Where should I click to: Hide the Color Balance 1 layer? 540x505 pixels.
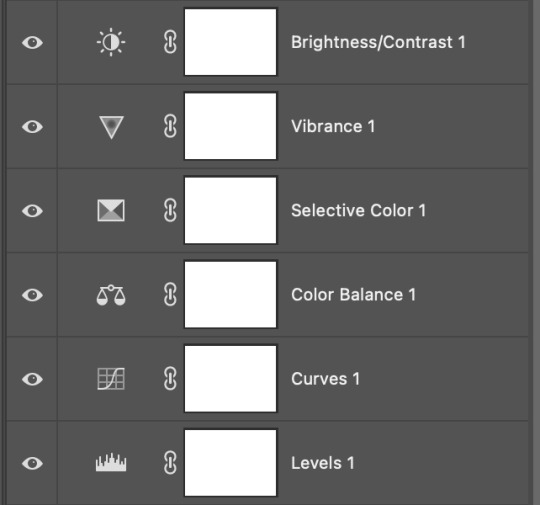[32, 295]
